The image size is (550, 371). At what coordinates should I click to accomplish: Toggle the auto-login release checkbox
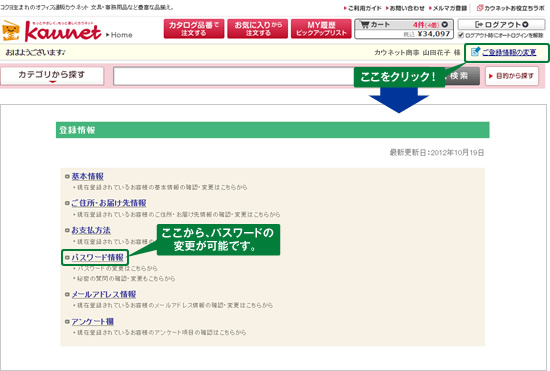(461, 35)
